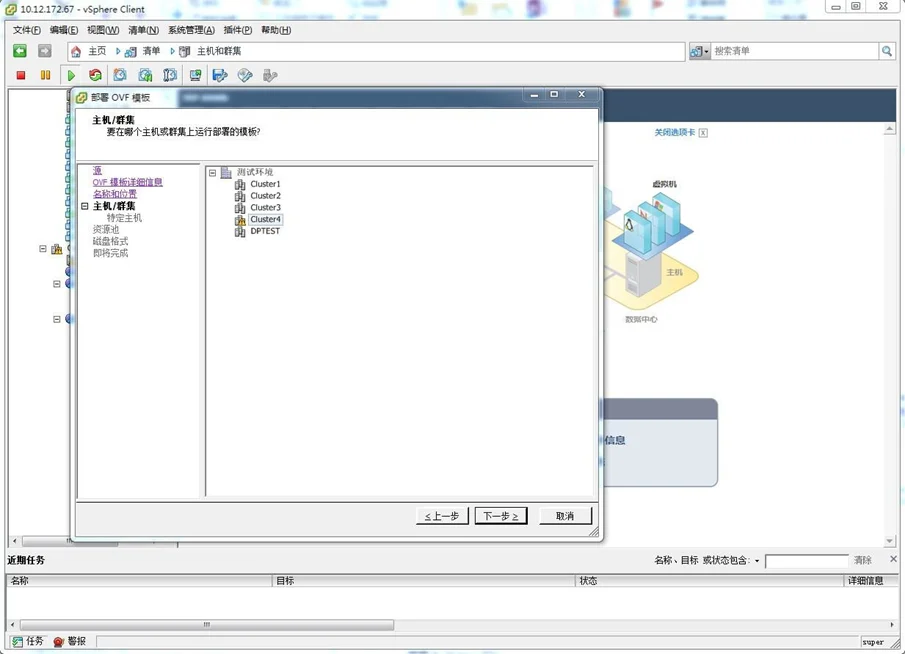Click the 测试环境 datacenter icon
905x654 pixels.
(226, 172)
